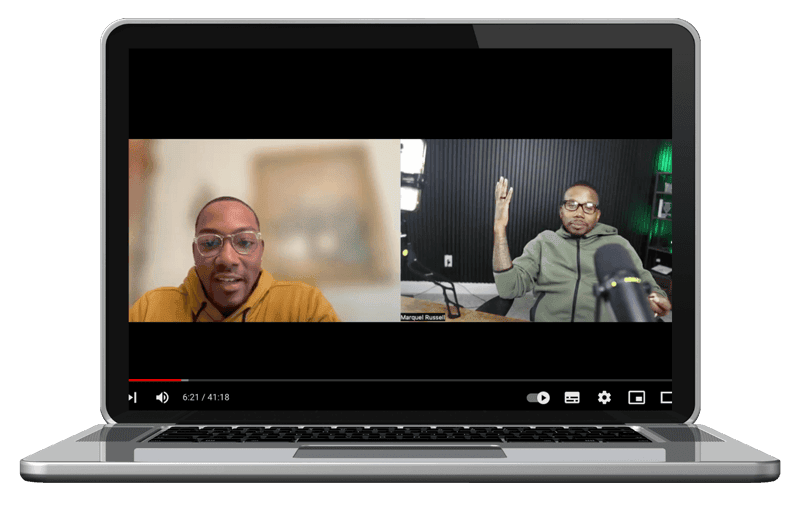Open the player Settings gear

[604, 397]
